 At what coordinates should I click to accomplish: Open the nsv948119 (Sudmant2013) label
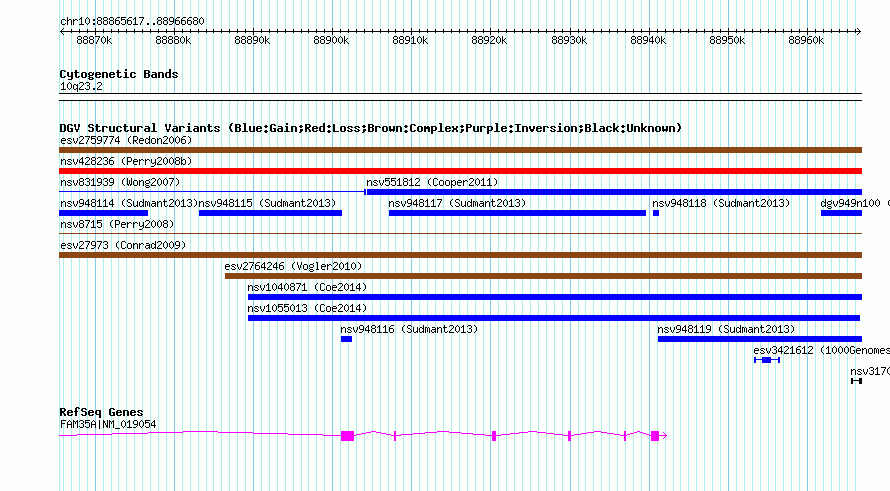(x=726, y=329)
